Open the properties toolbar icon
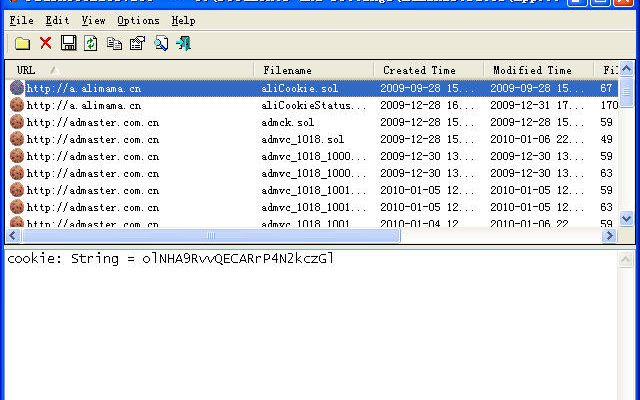This screenshot has width=640, height=400. (x=138, y=43)
